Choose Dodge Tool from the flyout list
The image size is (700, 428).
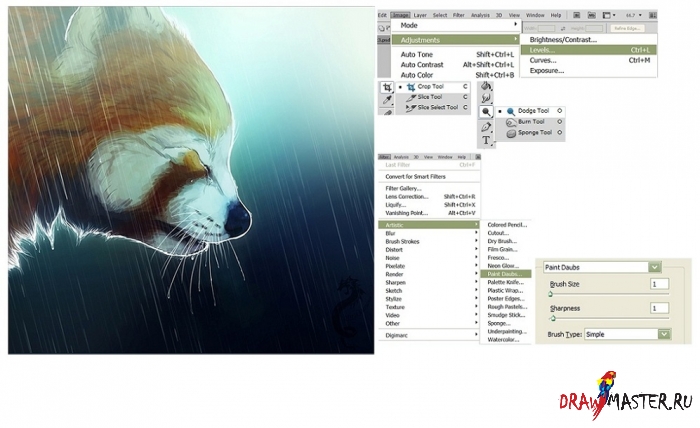[x=530, y=111]
